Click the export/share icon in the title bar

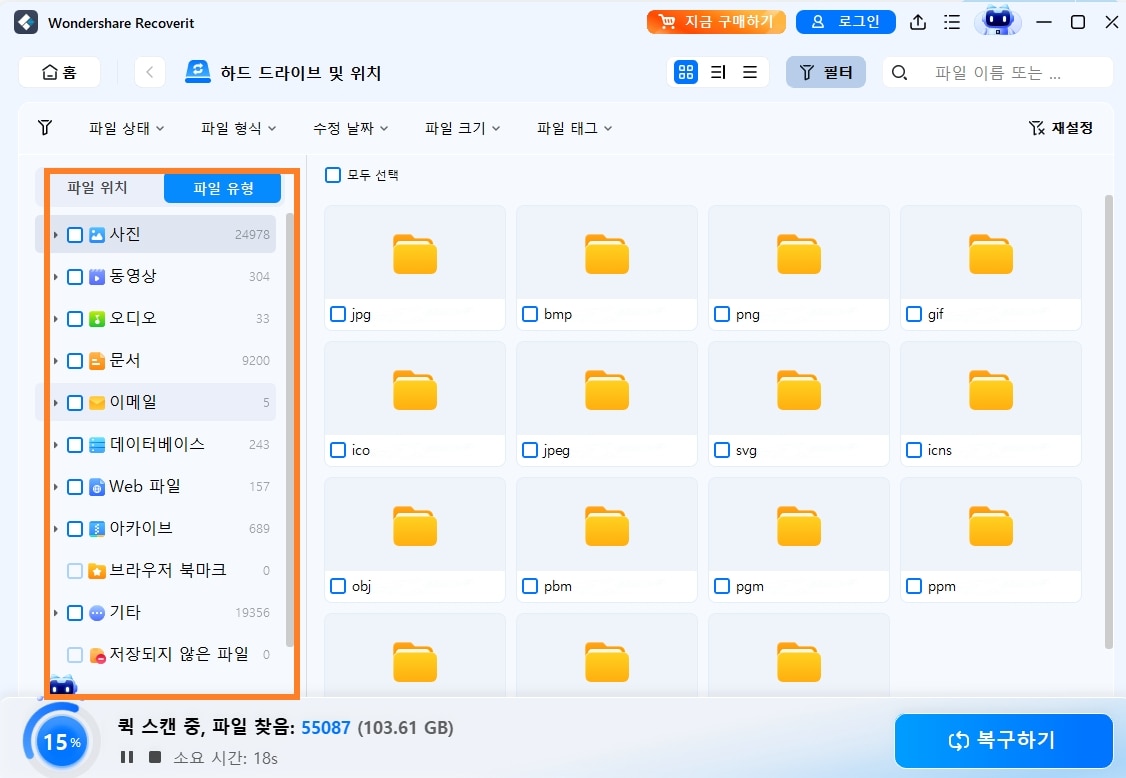918,21
